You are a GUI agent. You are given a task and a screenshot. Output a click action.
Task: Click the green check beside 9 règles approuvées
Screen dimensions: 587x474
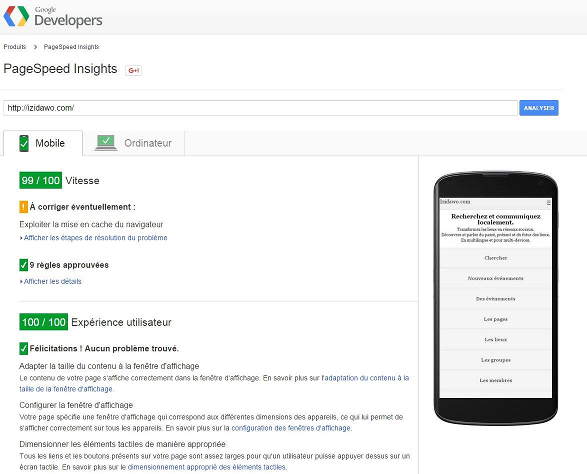point(24,265)
